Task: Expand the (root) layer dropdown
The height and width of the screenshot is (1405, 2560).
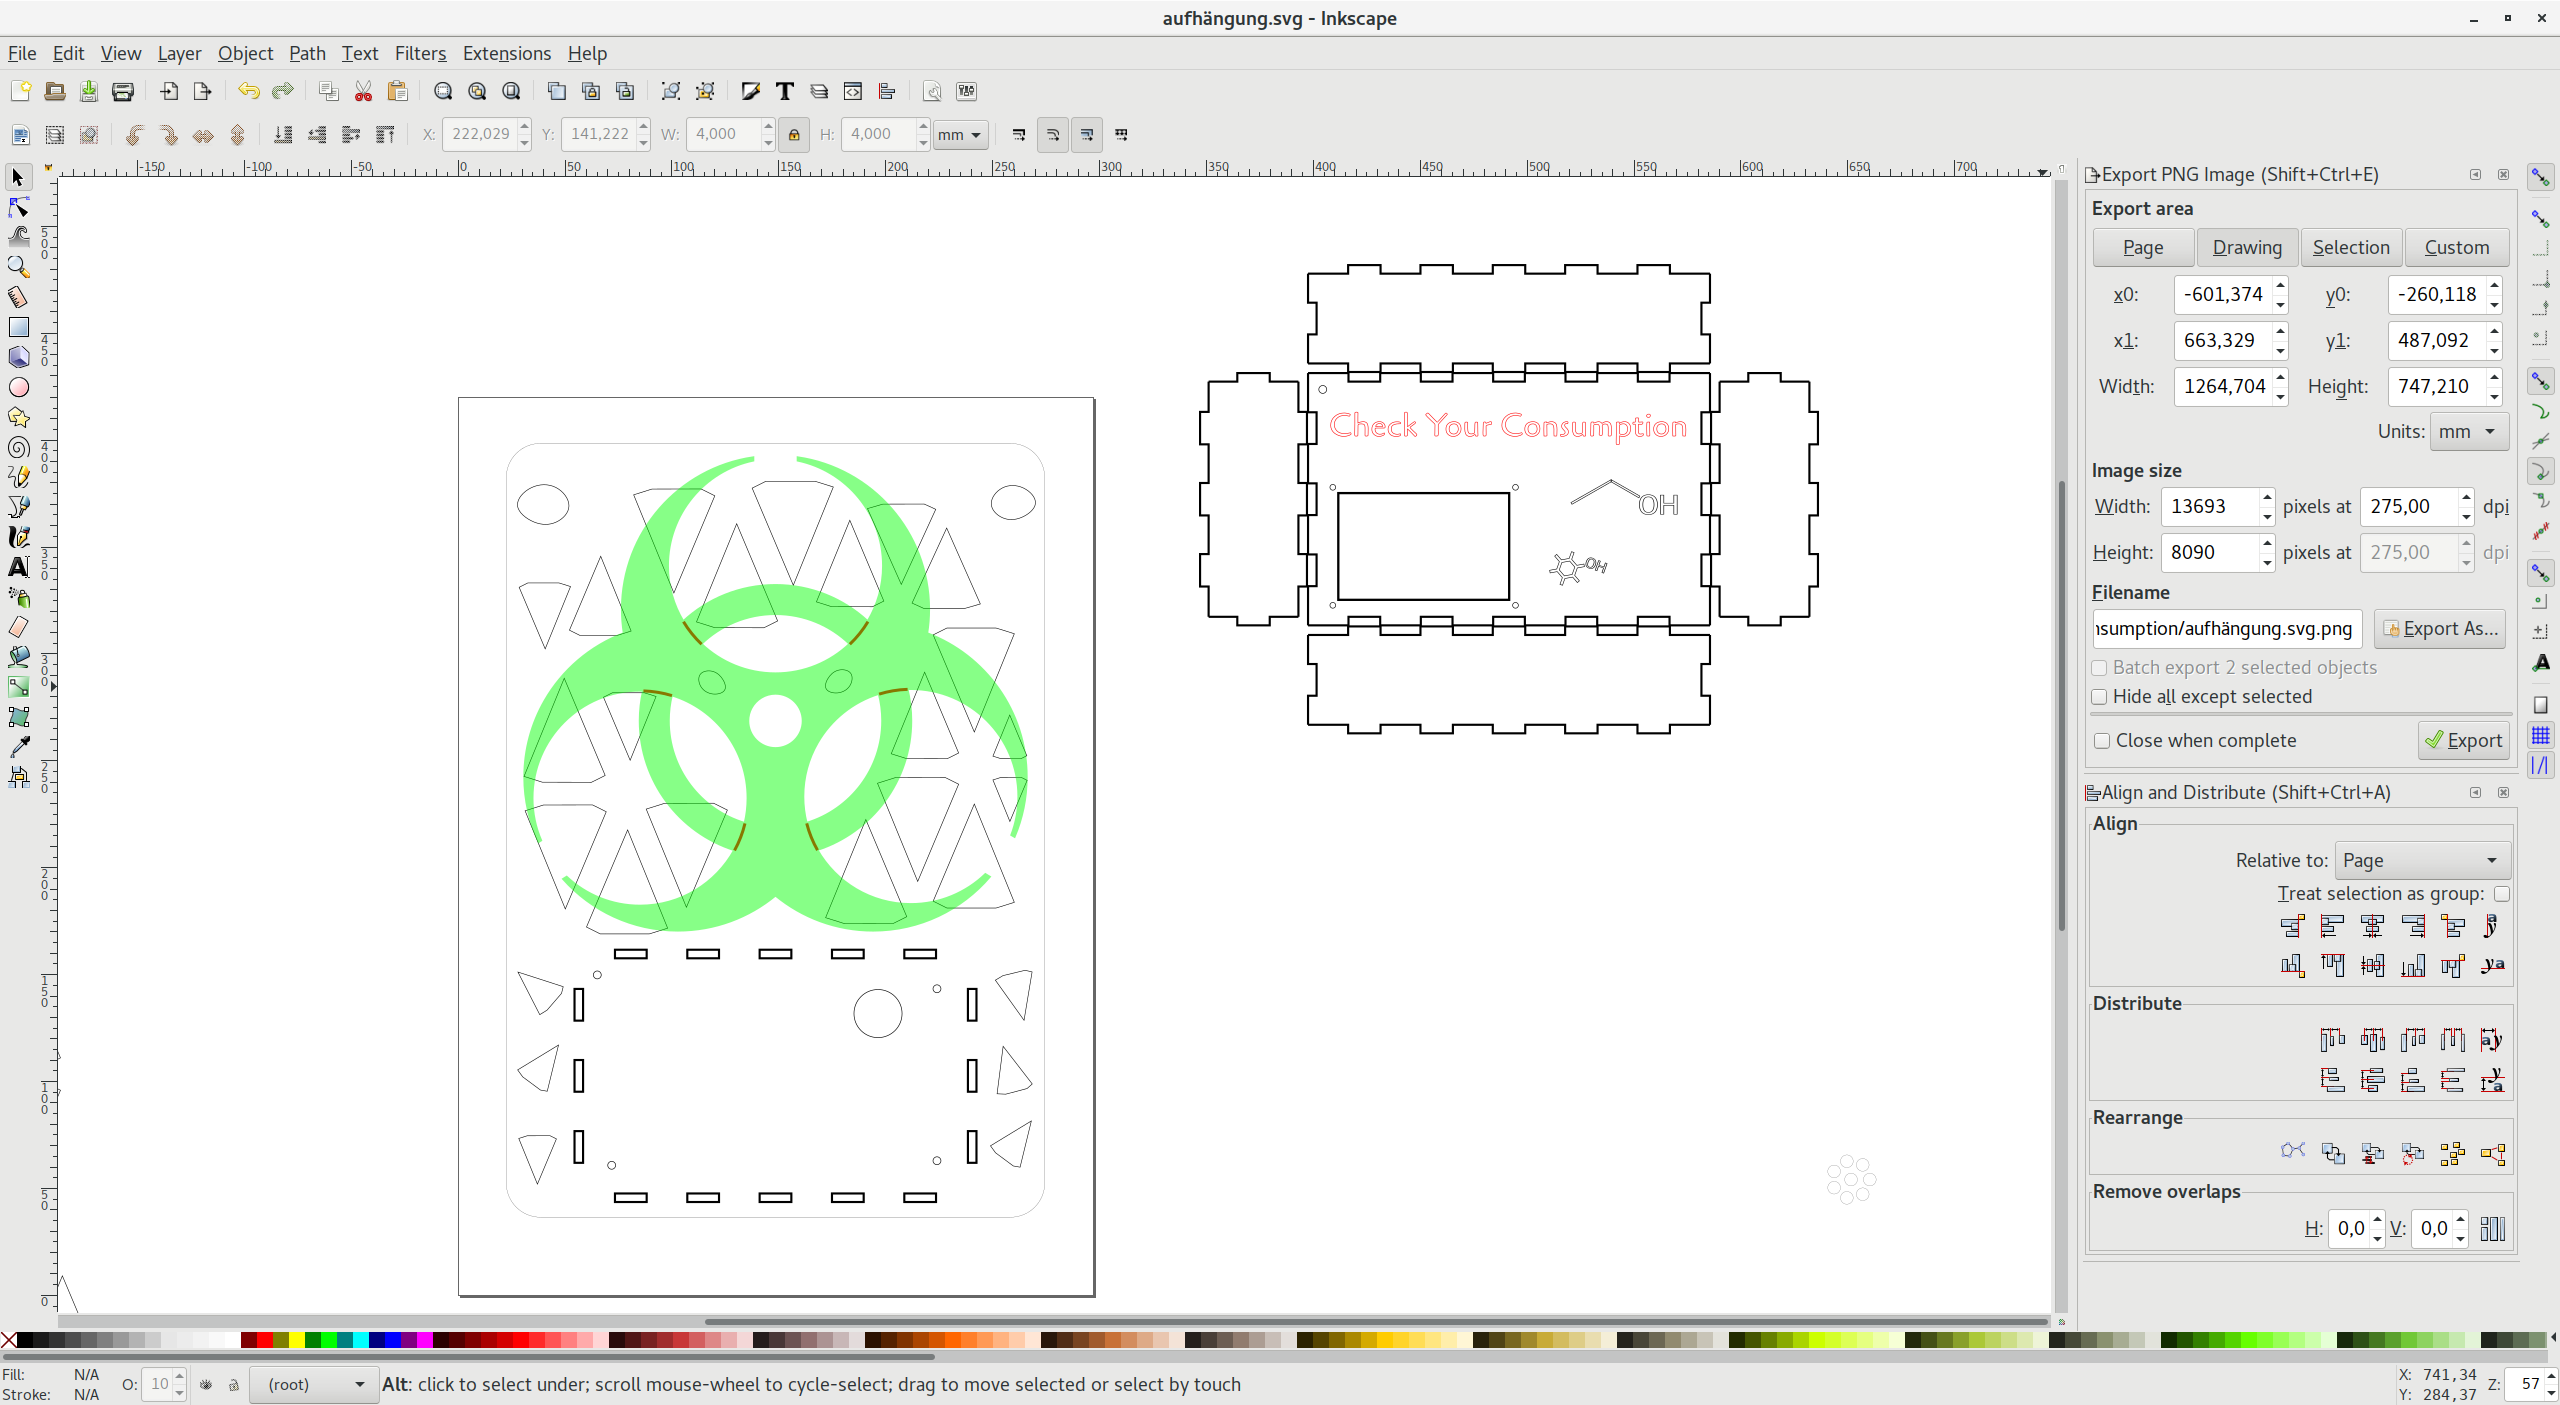Action: (314, 1384)
